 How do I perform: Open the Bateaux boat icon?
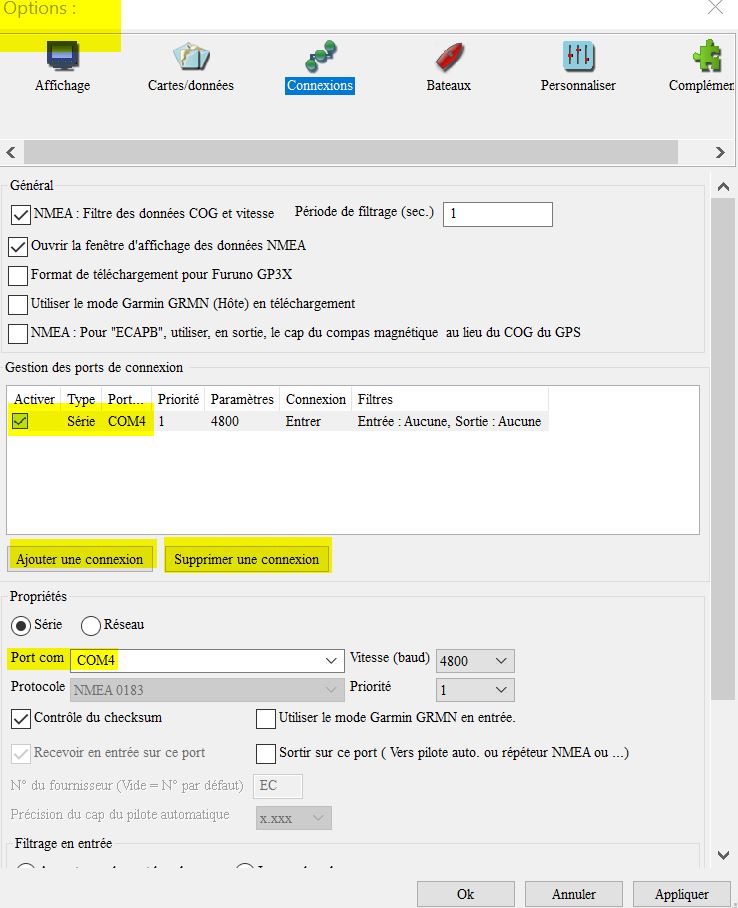pos(448,56)
